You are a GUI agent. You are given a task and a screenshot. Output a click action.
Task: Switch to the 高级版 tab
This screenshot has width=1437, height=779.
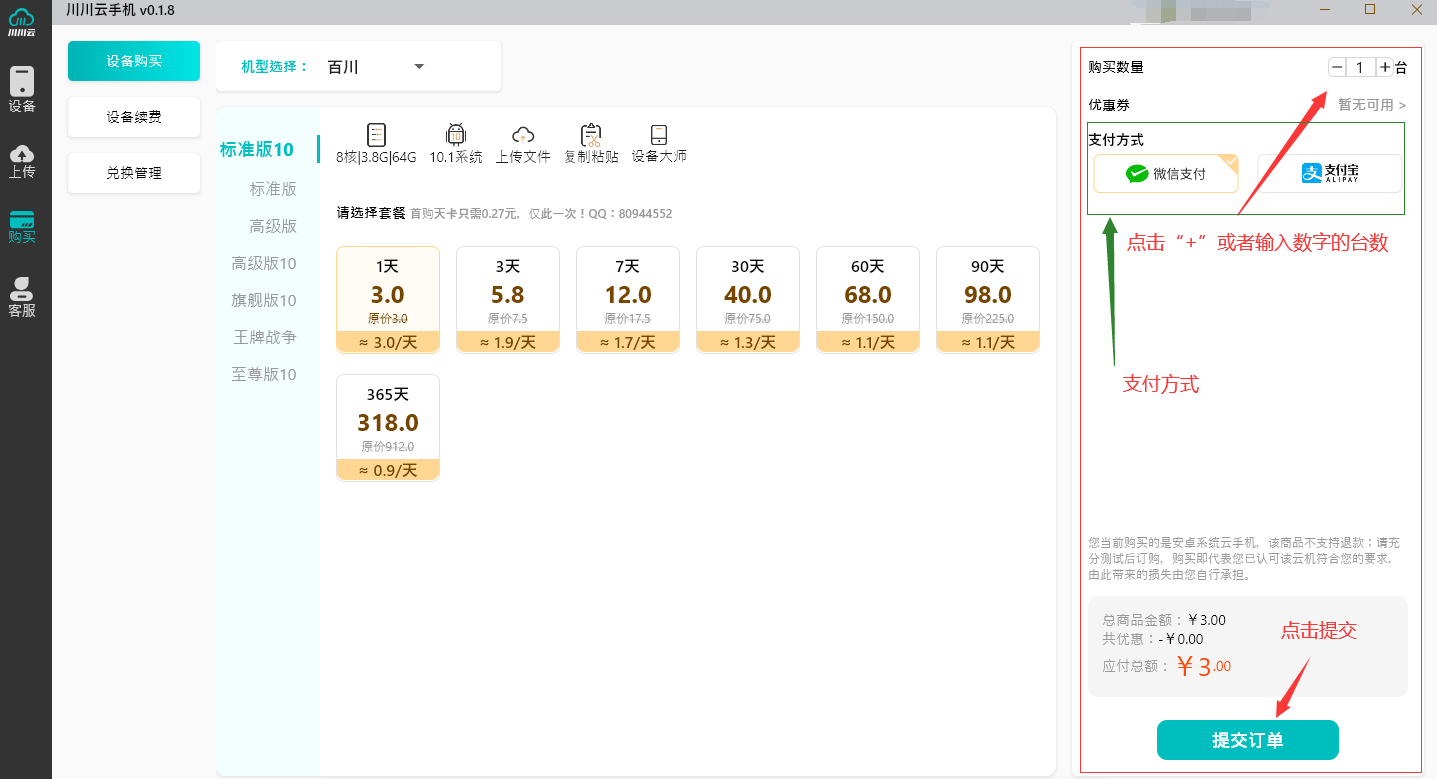273,226
